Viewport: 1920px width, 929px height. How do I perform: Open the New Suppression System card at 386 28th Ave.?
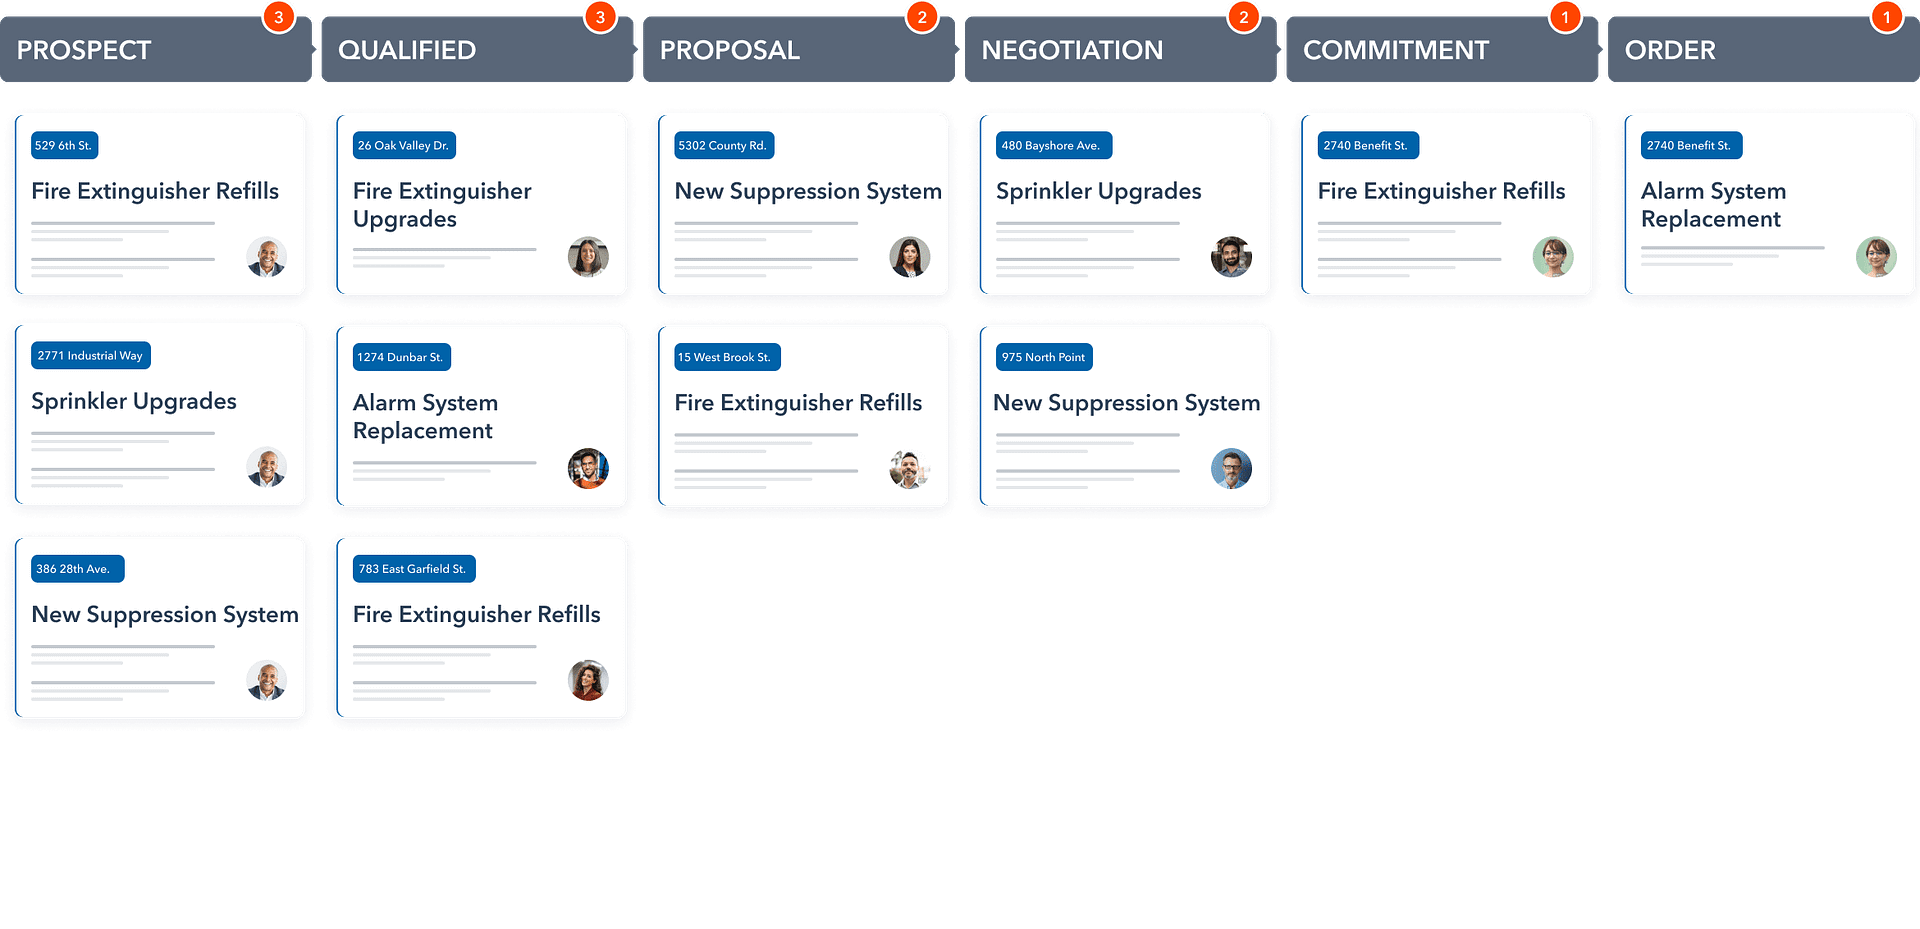(160, 628)
